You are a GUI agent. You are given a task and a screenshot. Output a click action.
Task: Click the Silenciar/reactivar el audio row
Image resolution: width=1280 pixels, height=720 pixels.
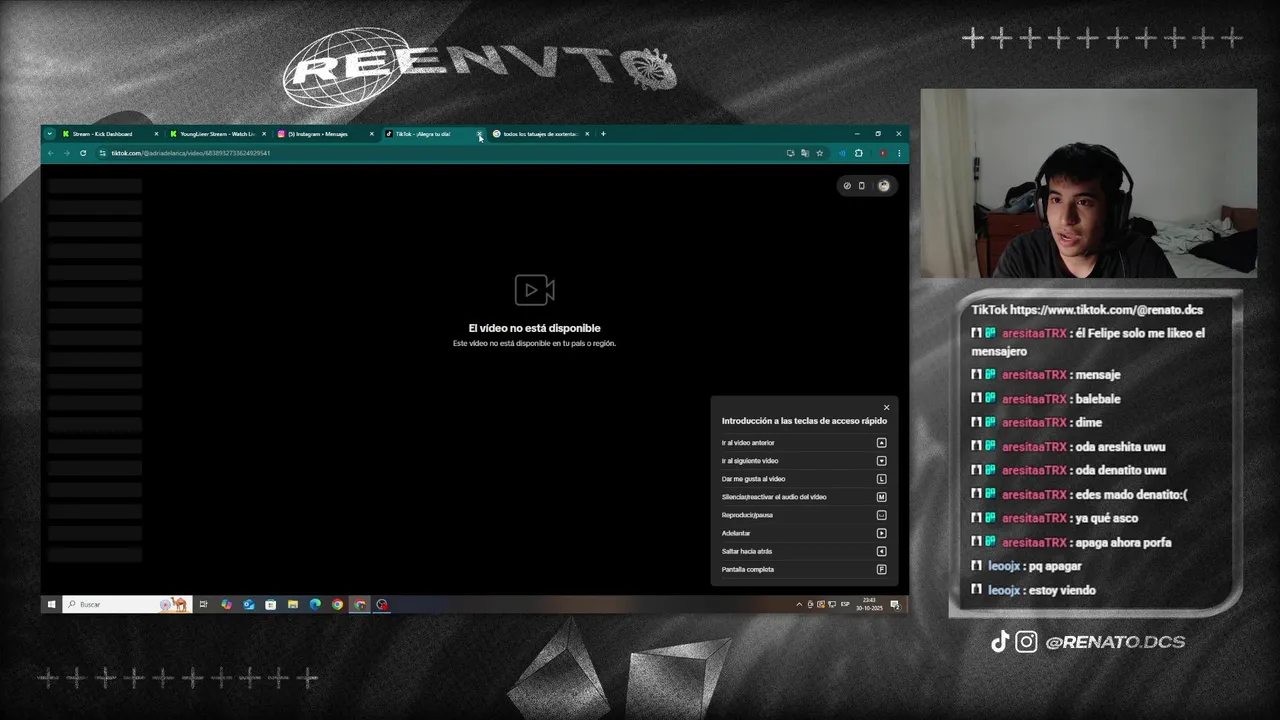click(804, 497)
